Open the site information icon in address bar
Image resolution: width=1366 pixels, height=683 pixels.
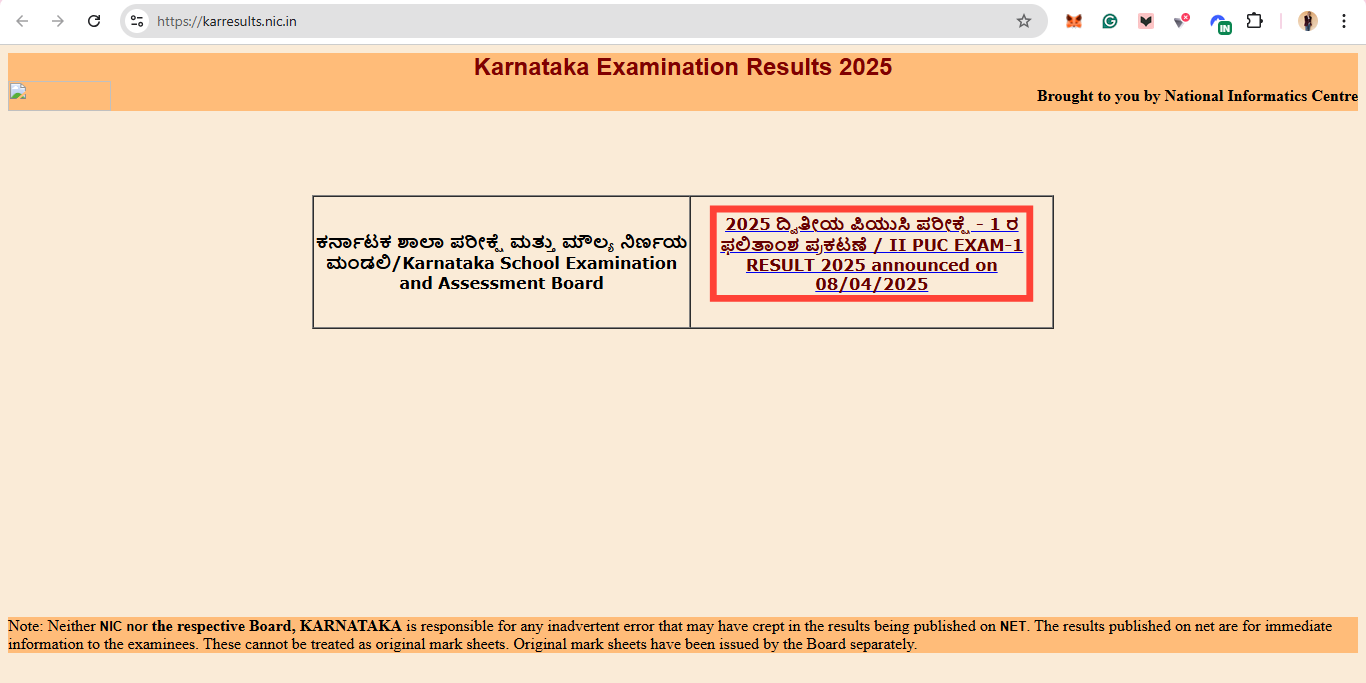tap(137, 21)
